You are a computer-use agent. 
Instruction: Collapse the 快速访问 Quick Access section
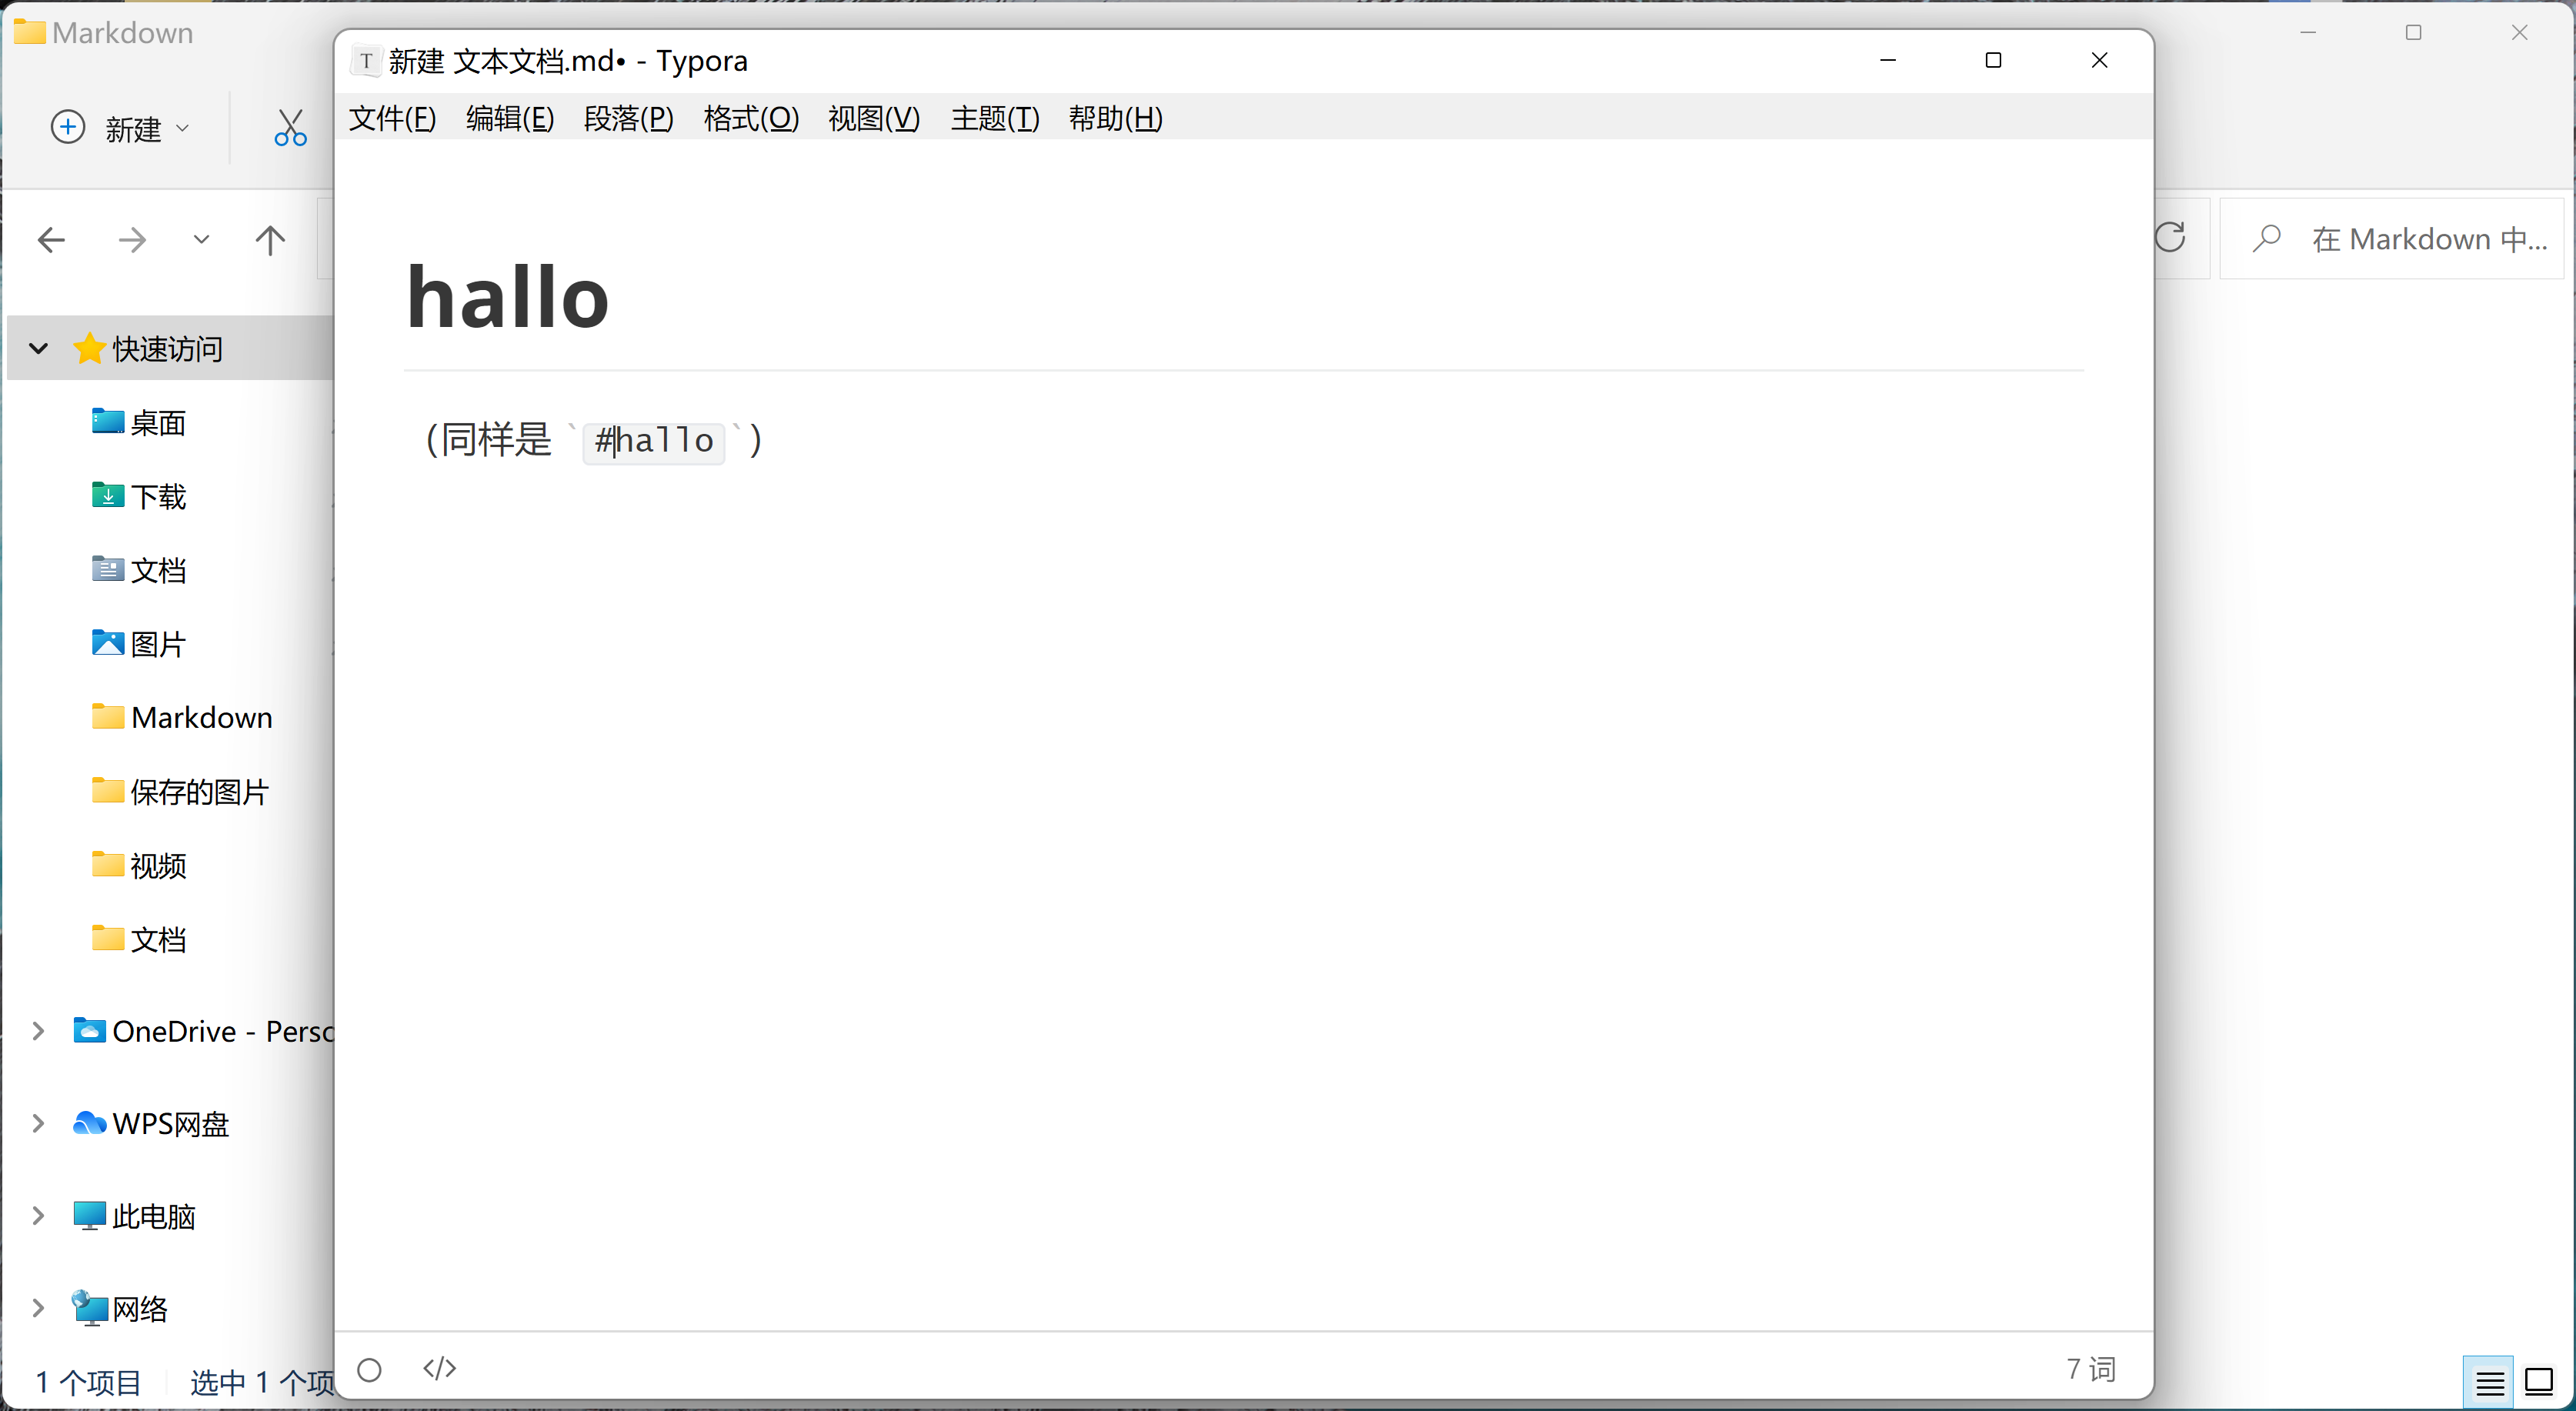pos(38,348)
